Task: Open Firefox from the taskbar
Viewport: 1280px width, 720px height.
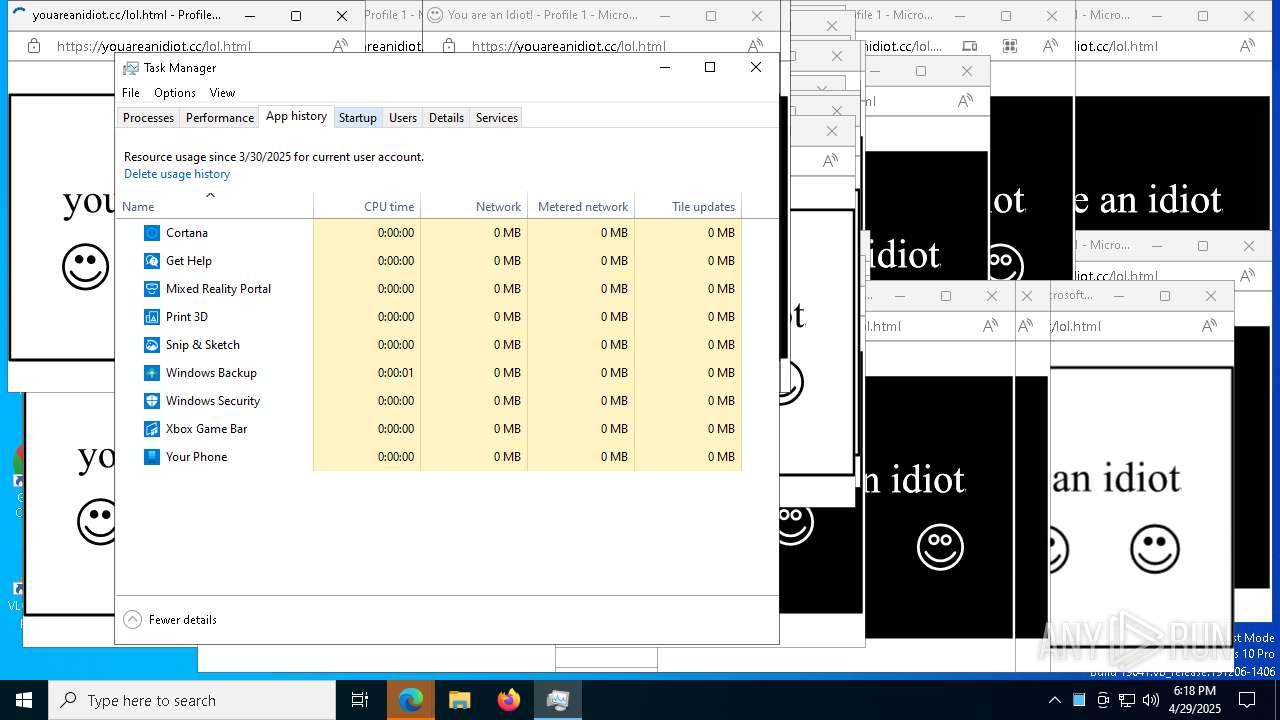Action: tap(509, 700)
